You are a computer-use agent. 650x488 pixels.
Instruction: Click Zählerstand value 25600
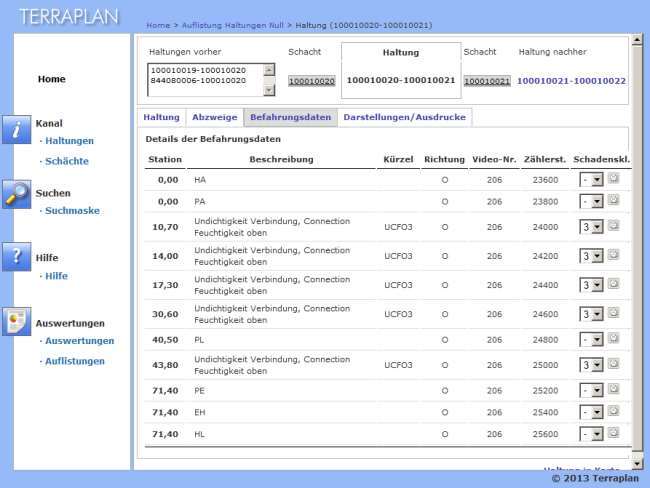(545, 434)
